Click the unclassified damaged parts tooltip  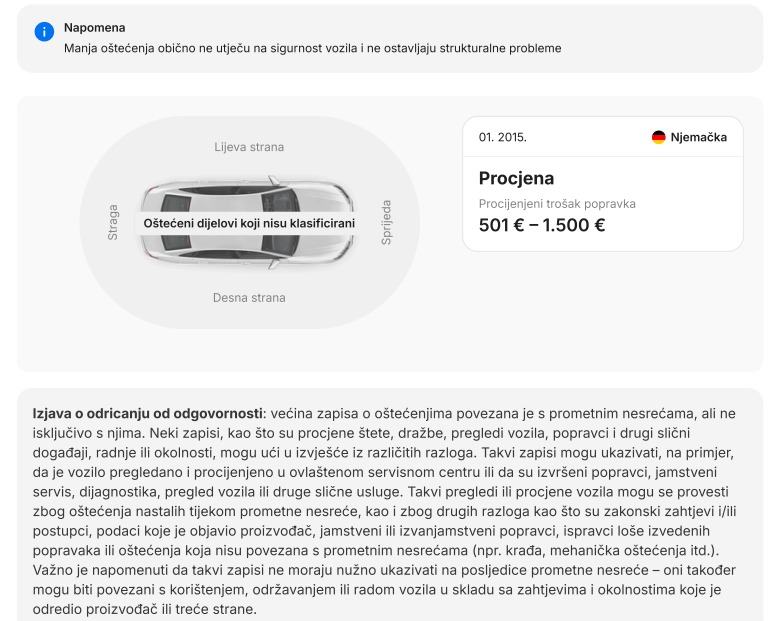click(249, 223)
